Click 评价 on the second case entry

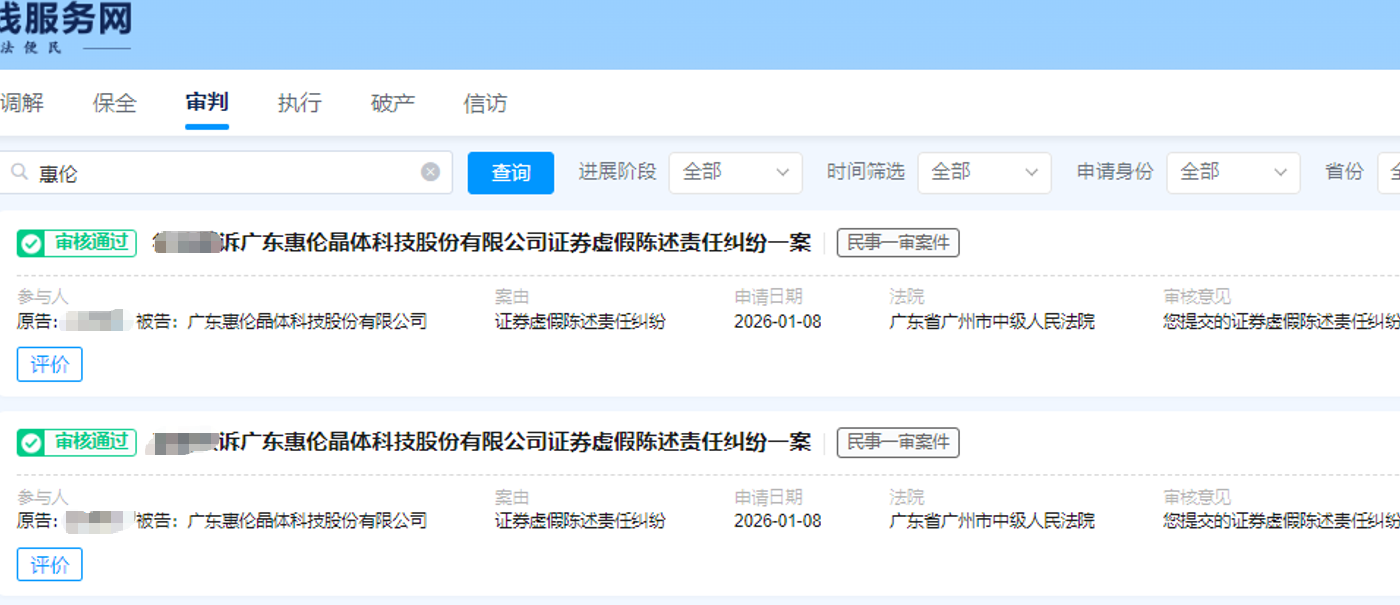click(x=48, y=564)
